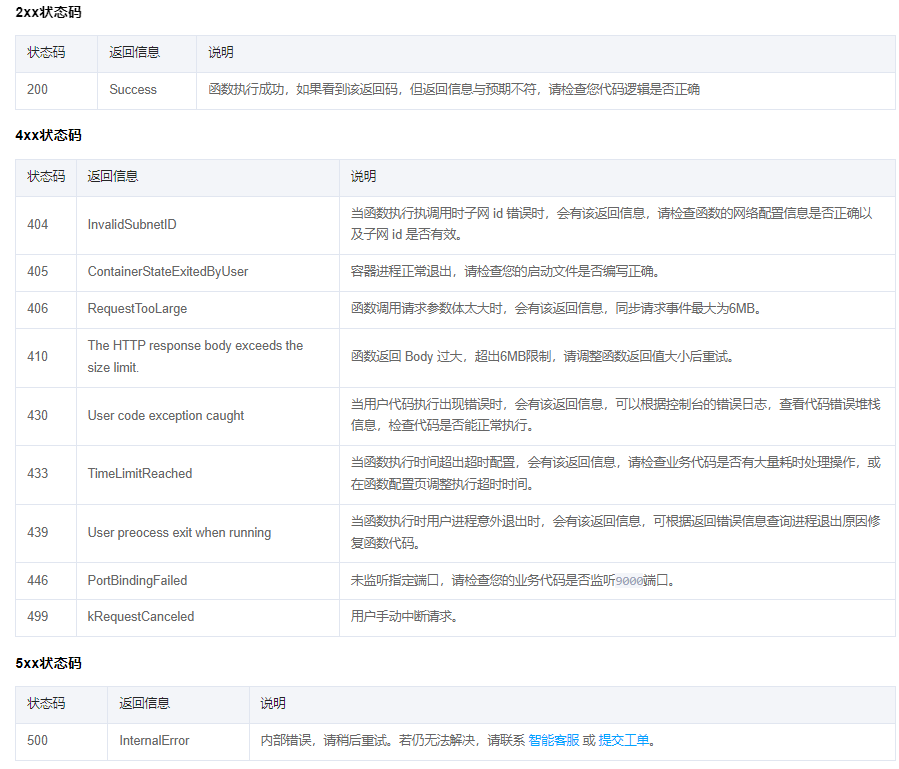This screenshot has height=769, width=899.
Task: Click the 405 description 容器进程正常退出
Action: click(505, 271)
